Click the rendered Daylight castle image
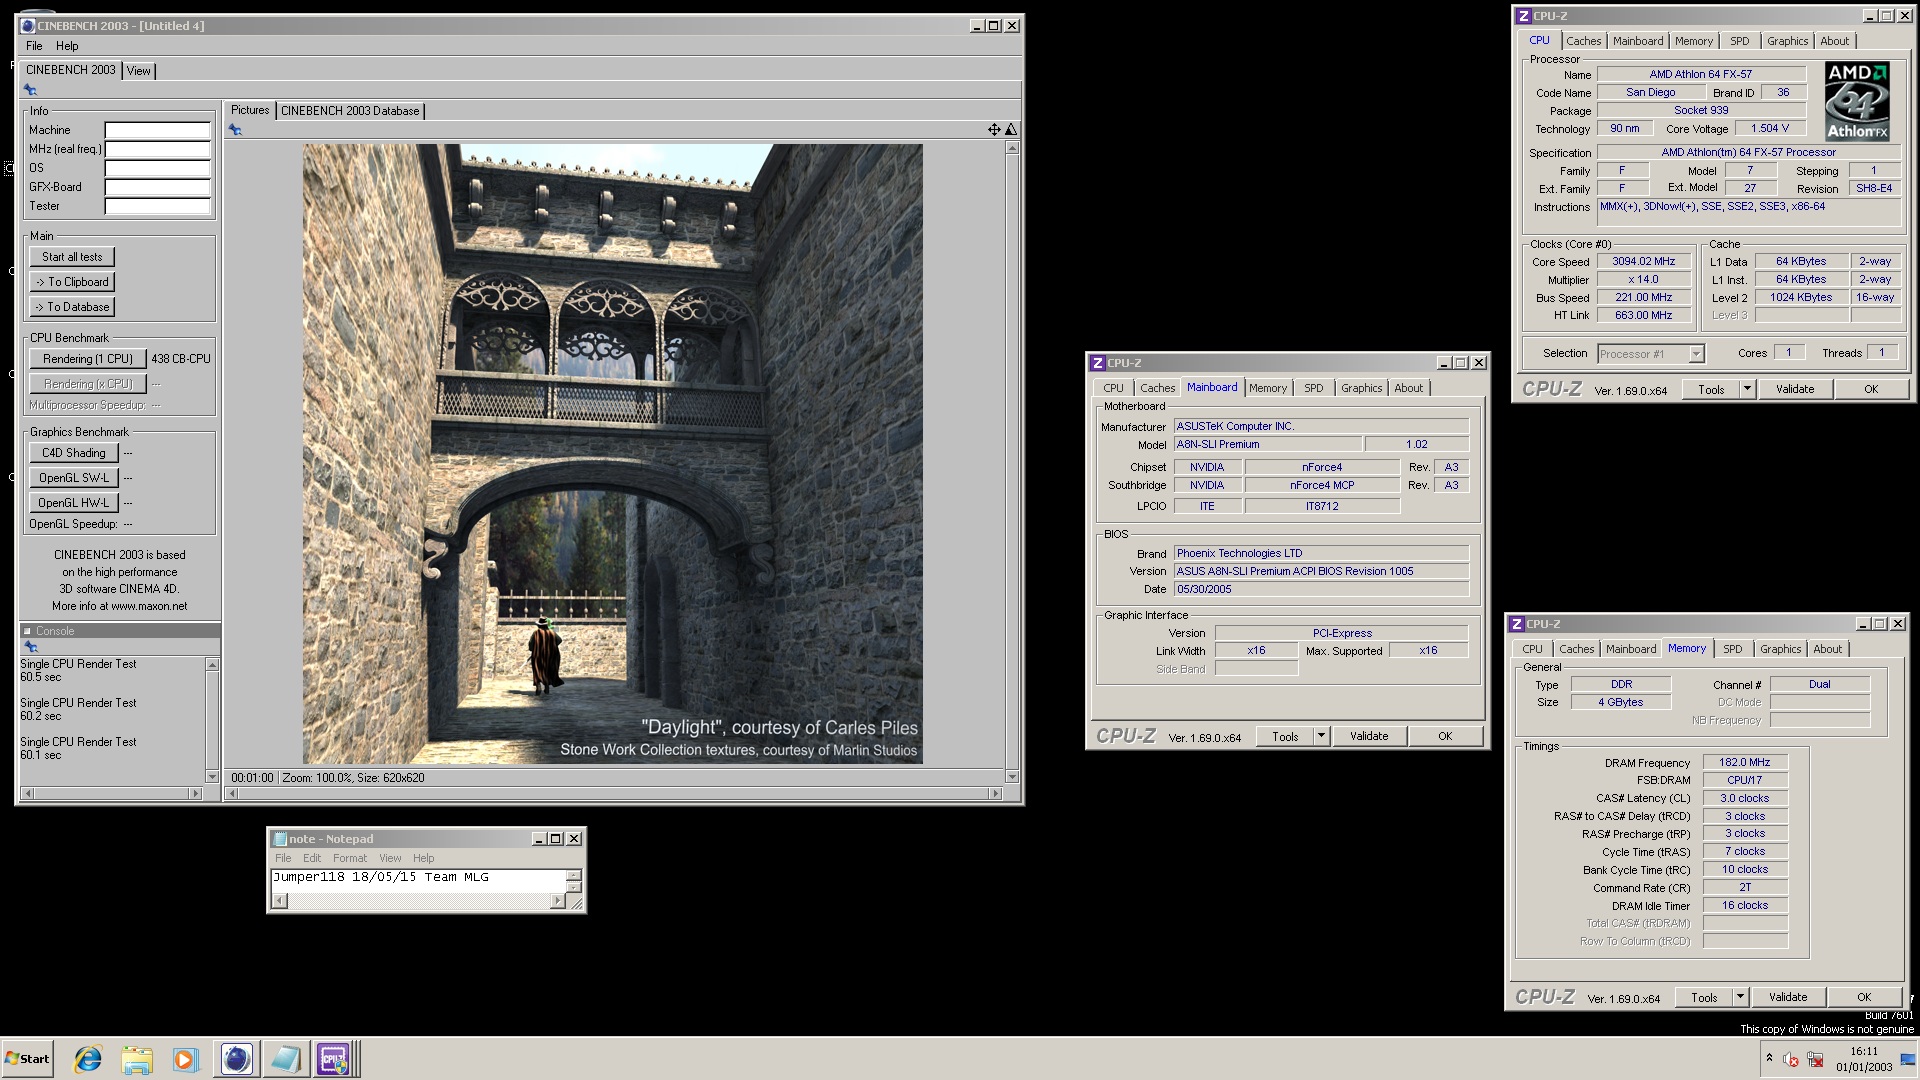Screen dimensions: 1920x1080 (x=613, y=454)
